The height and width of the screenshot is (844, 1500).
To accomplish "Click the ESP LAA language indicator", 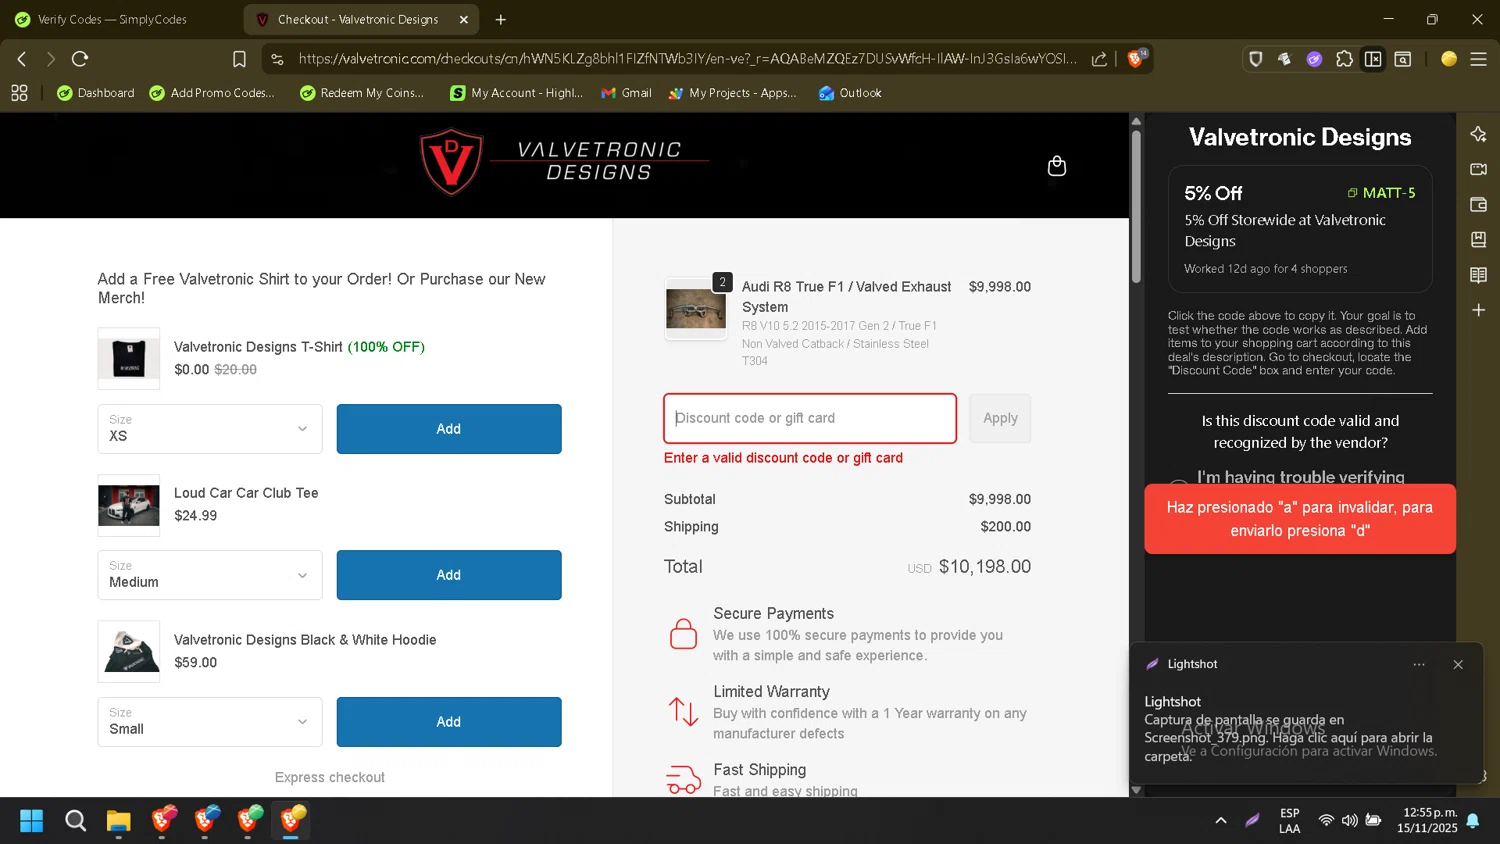I will click(x=1290, y=820).
